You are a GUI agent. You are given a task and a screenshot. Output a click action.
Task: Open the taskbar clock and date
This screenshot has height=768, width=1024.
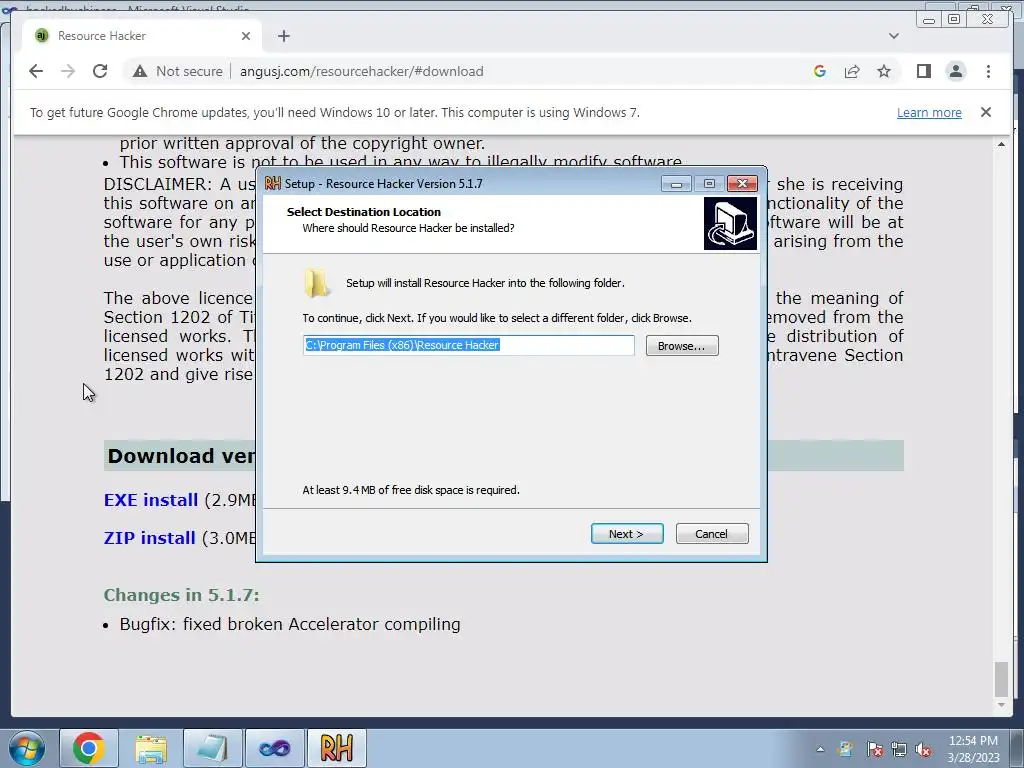973,749
